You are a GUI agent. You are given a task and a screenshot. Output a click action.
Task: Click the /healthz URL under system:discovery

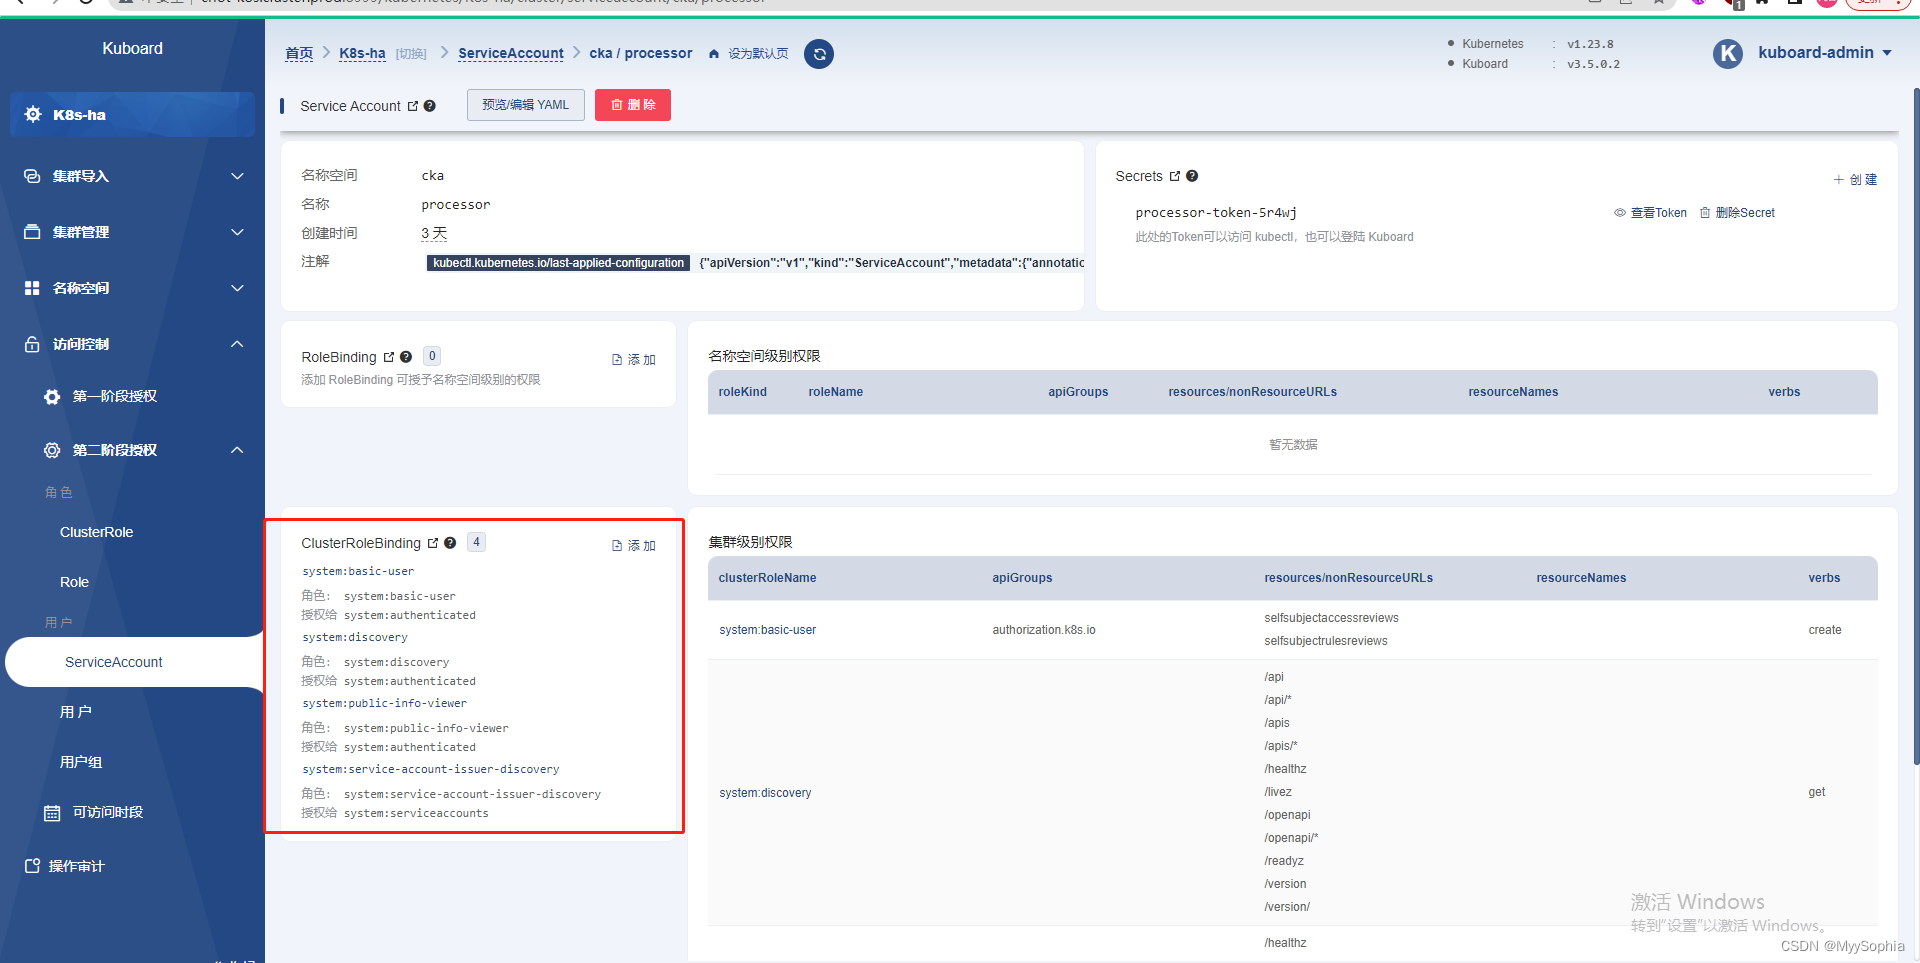[1285, 769]
